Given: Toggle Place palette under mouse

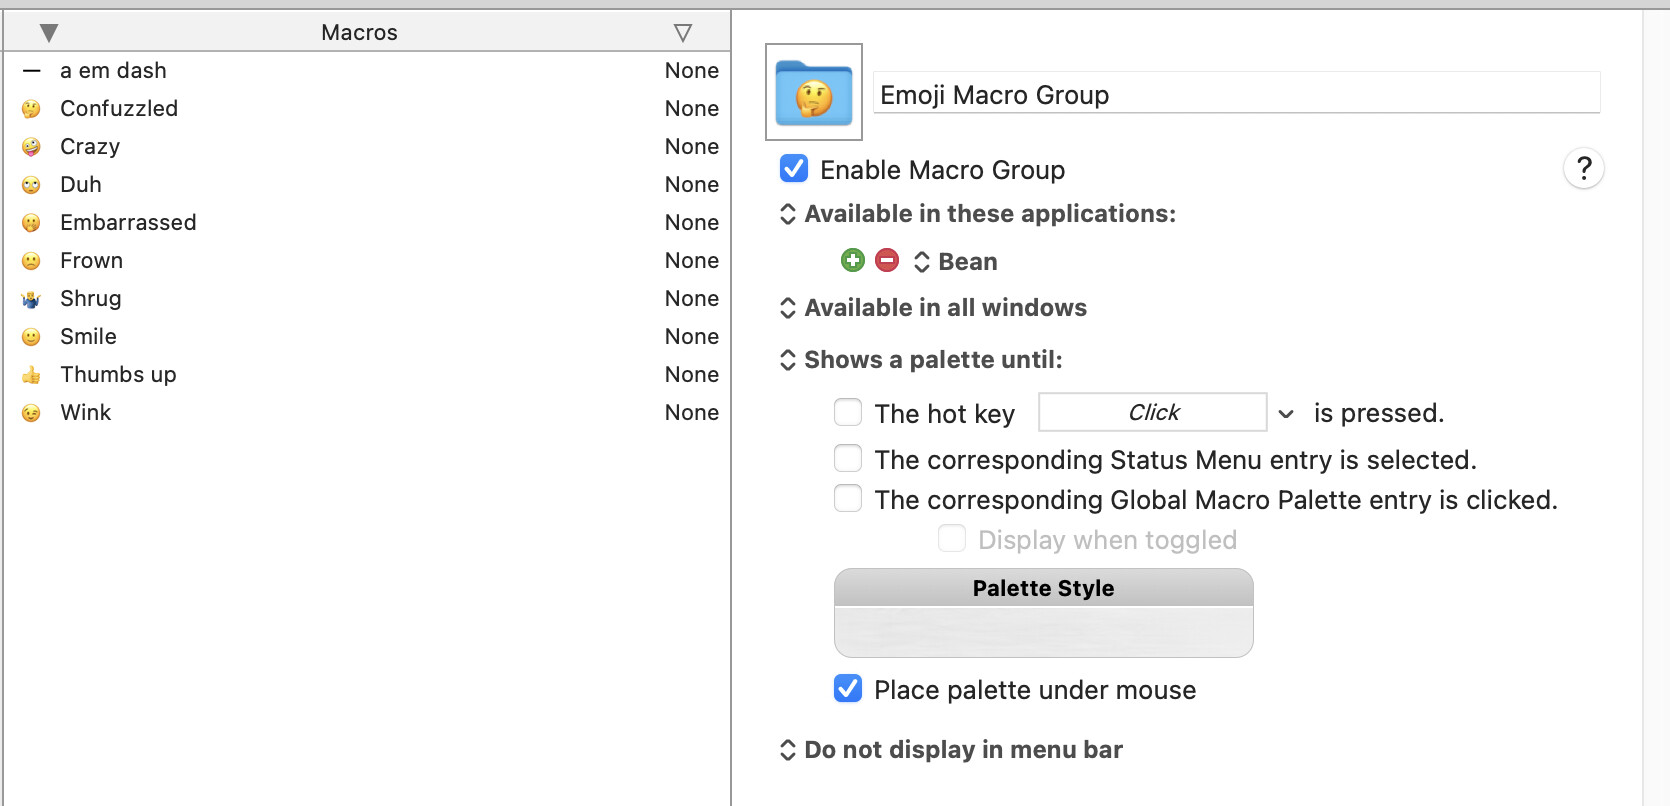Looking at the screenshot, I should pyautogui.click(x=848, y=689).
